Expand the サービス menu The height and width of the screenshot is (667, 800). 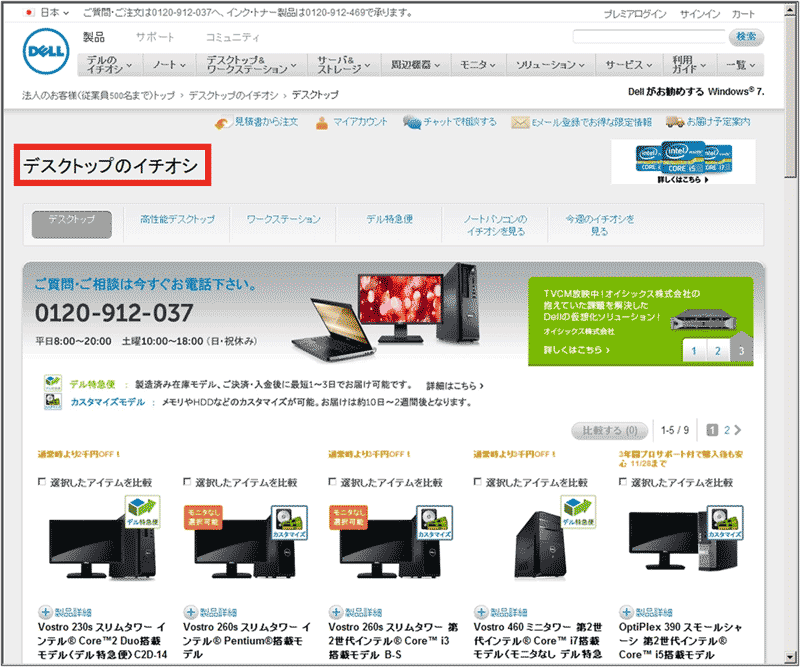(x=629, y=65)
